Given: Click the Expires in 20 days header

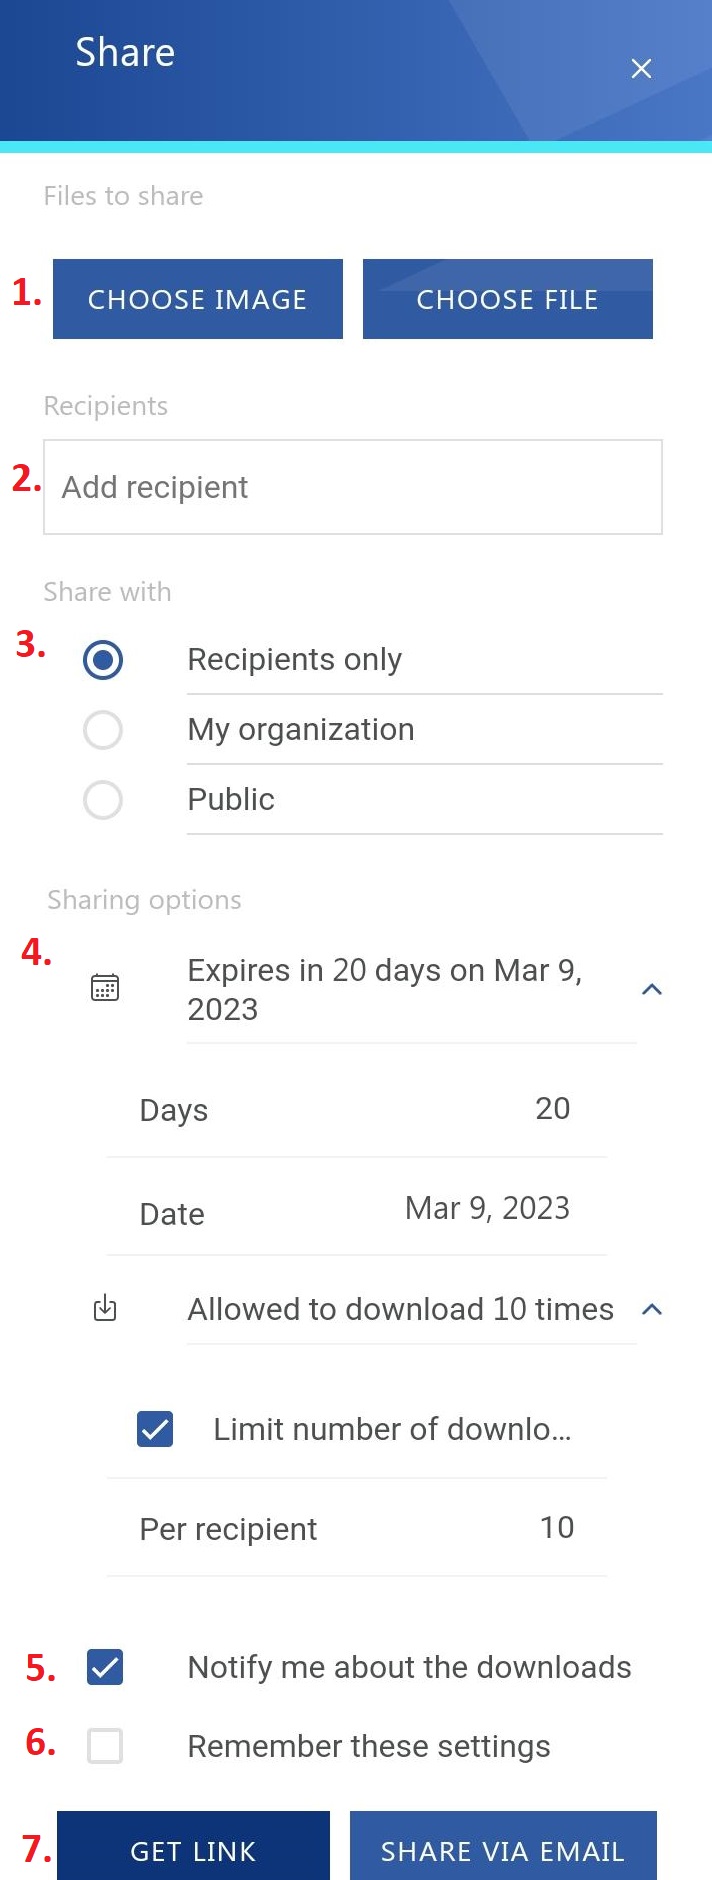Looking at the screenshot, I should tap(385, 989).
